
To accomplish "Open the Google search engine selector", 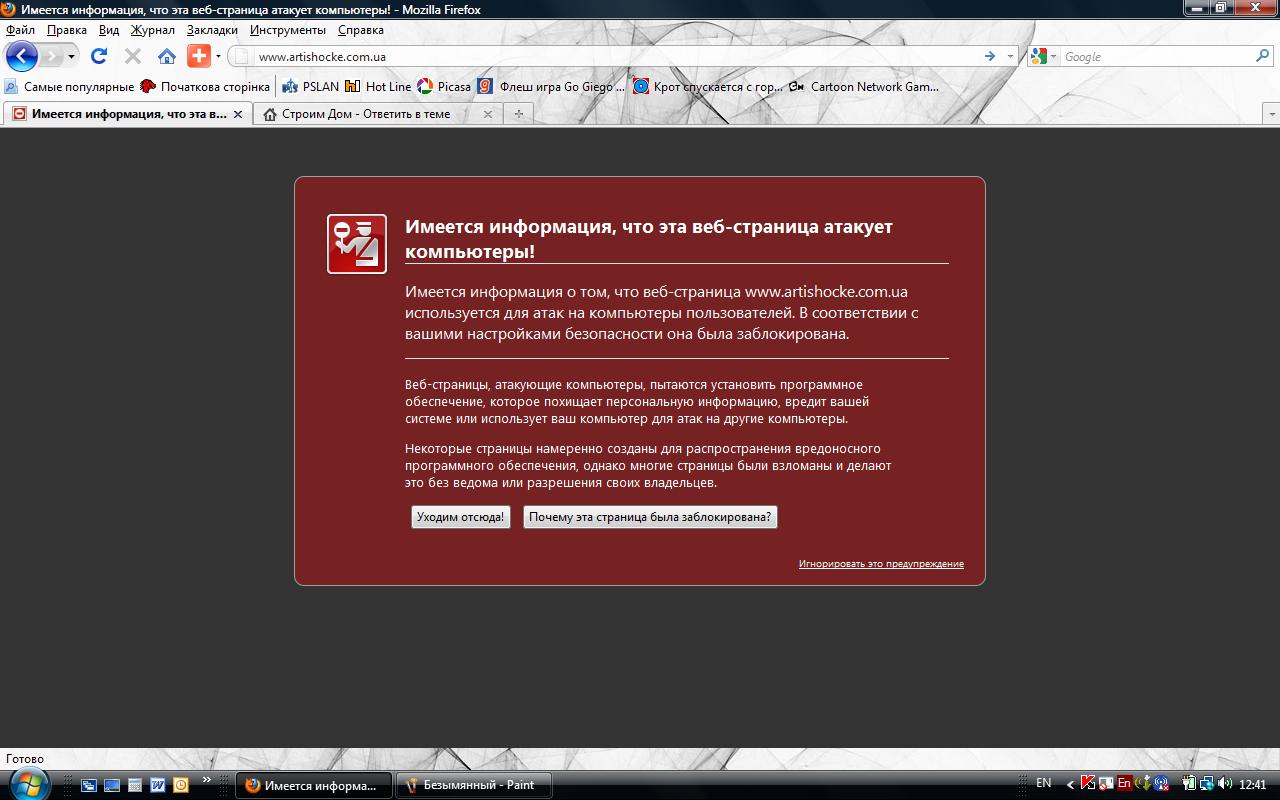I will click(1044, 57).
